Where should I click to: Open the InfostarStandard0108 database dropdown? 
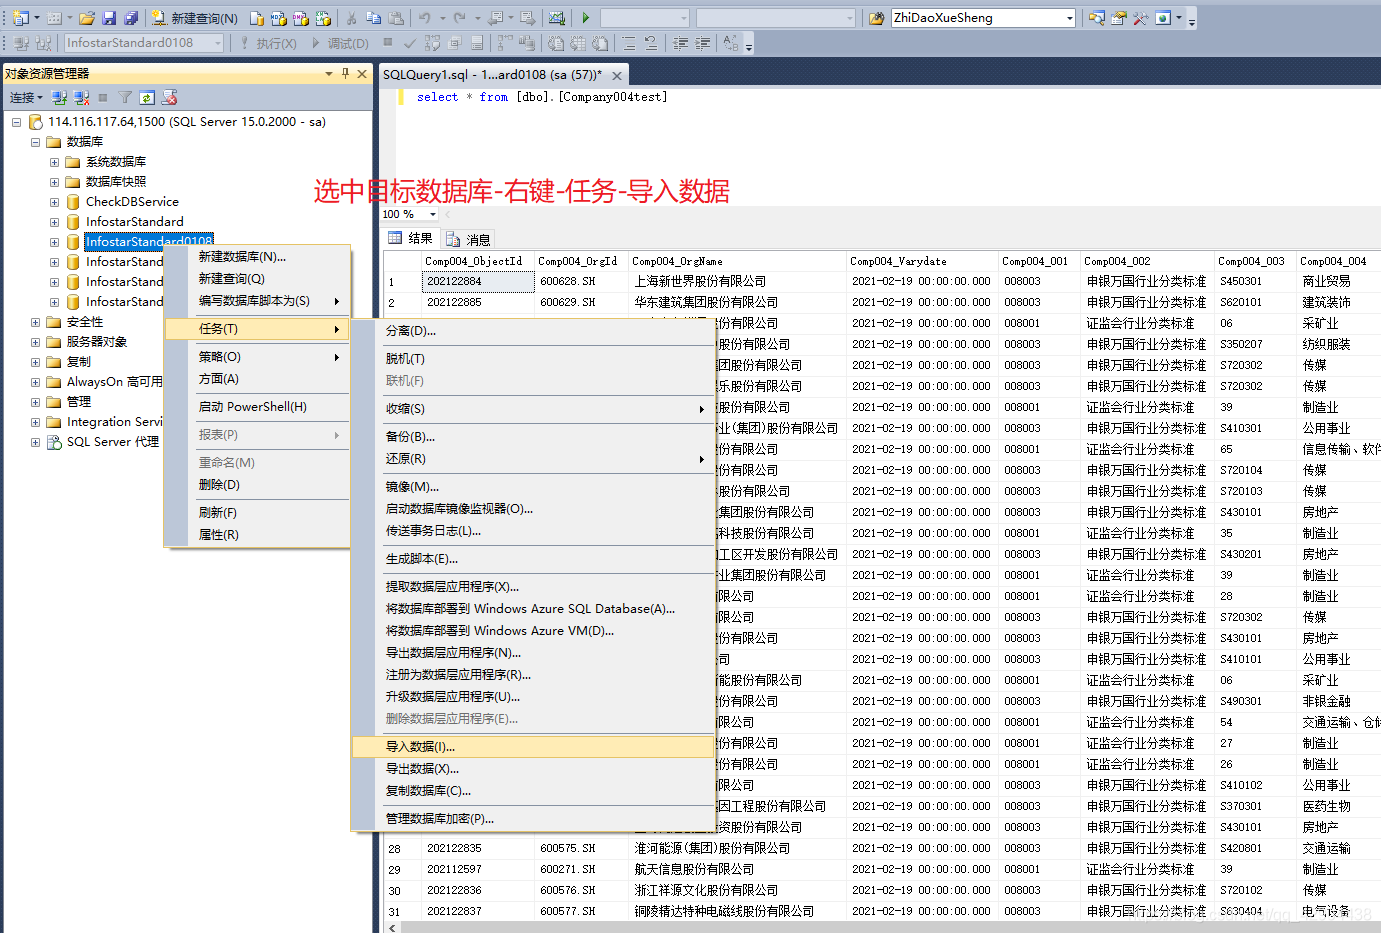tap(218, 43)
